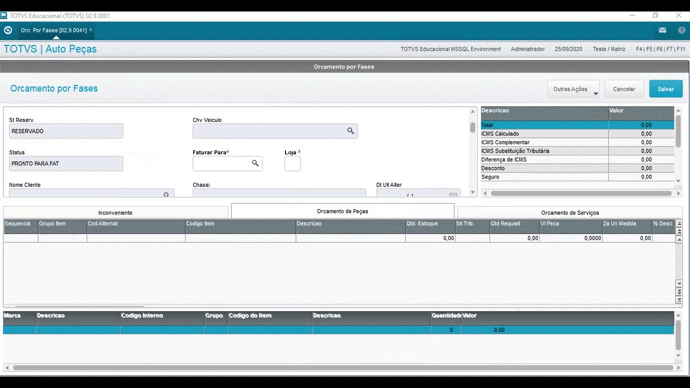Click the TOTVS home circle icon
Viewport: 690px width, 388px height.
click(8, 30)
